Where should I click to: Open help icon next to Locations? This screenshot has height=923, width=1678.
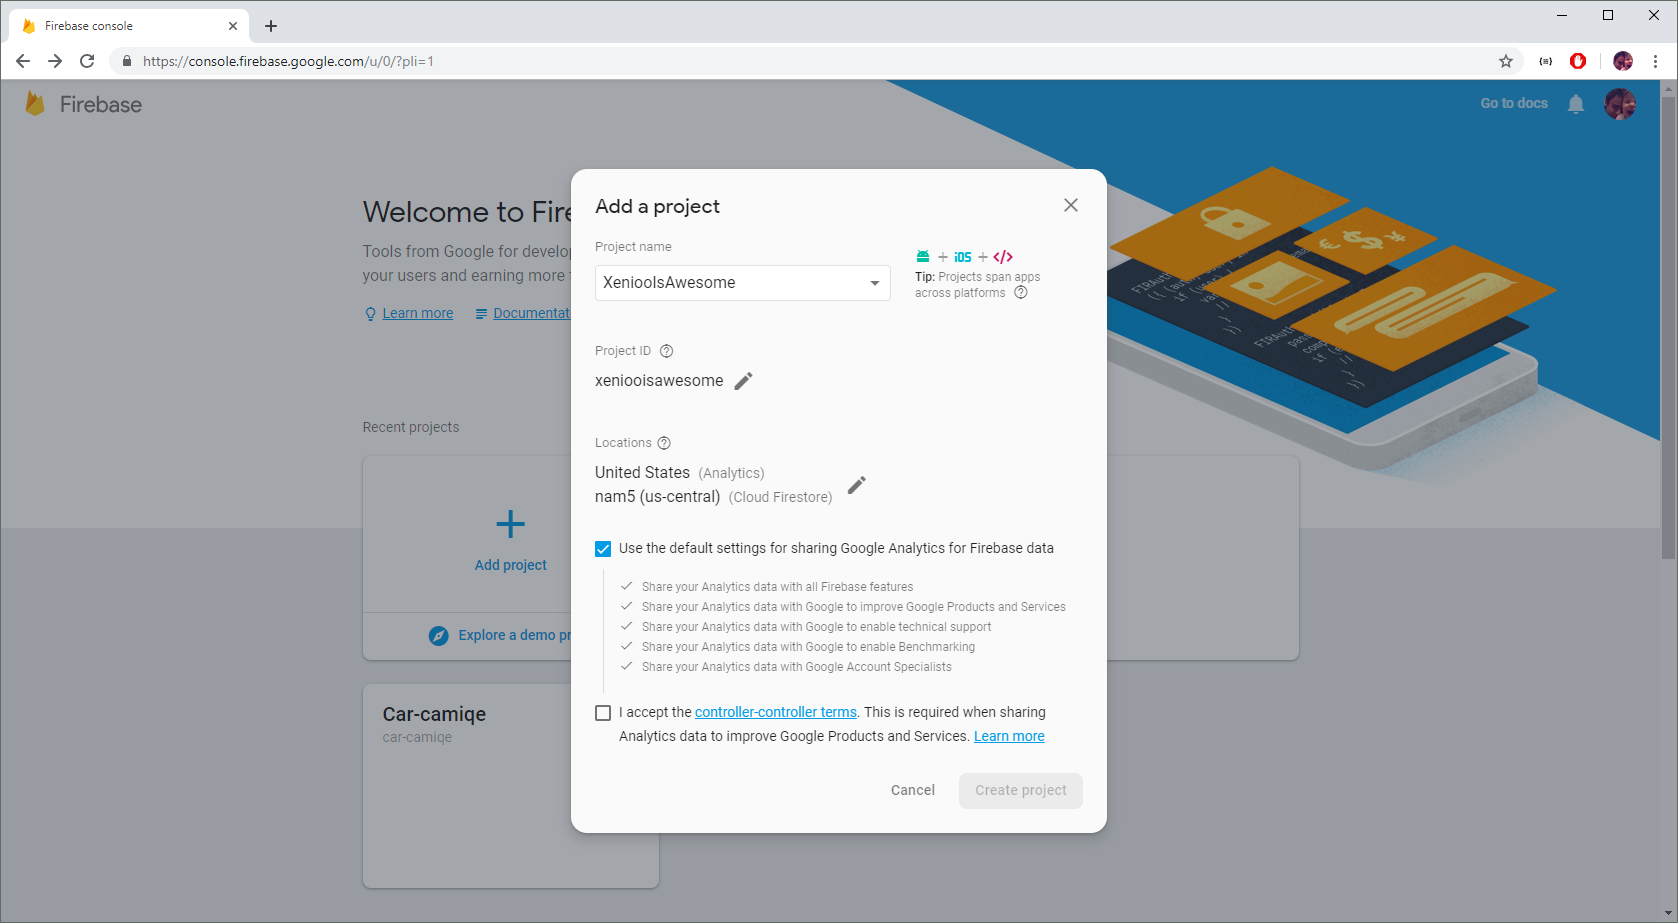664,443
